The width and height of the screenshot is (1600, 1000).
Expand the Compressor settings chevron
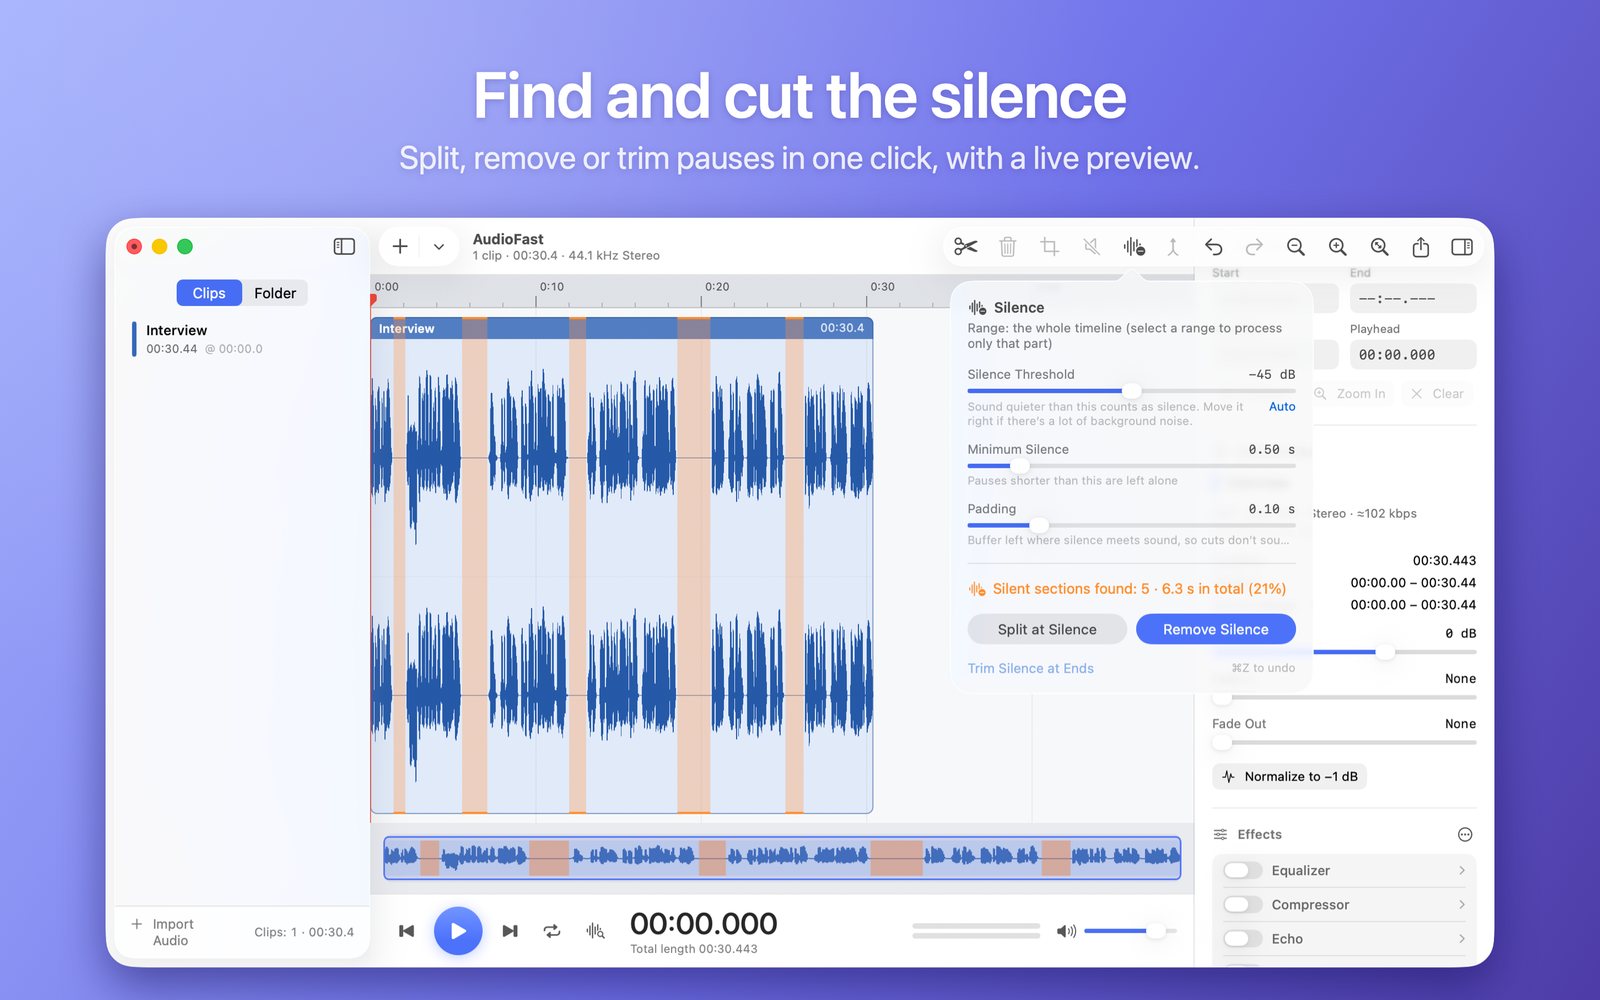pyautogui.click(x=1462, y=905)
